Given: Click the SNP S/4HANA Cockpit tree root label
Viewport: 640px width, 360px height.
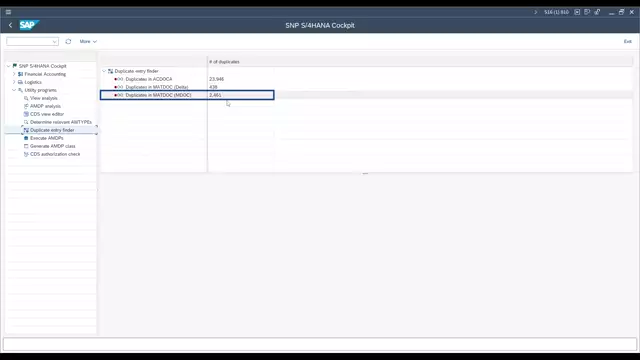Looking at the screenshot, I should [x=42, y=66].
